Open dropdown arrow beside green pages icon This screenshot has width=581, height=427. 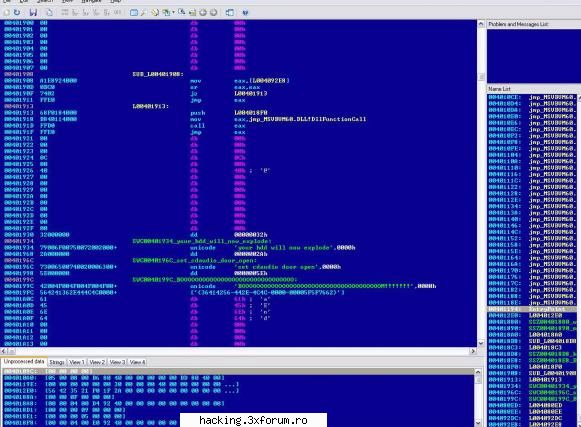173,13
